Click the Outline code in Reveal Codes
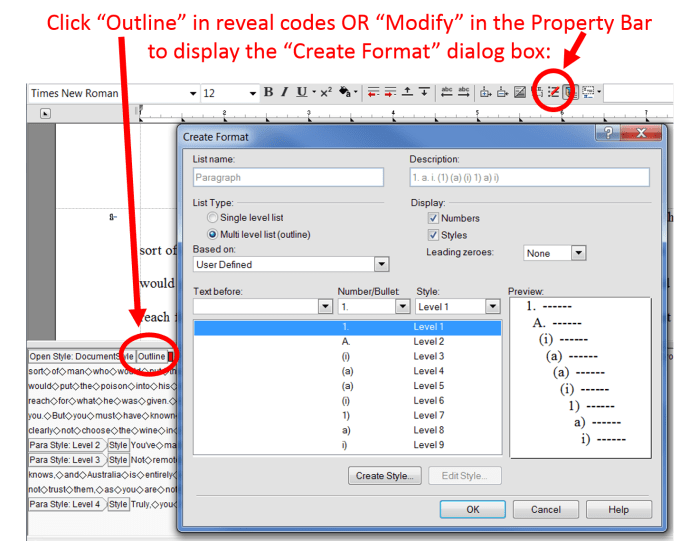The image size is (699, 541). point(152,356)
